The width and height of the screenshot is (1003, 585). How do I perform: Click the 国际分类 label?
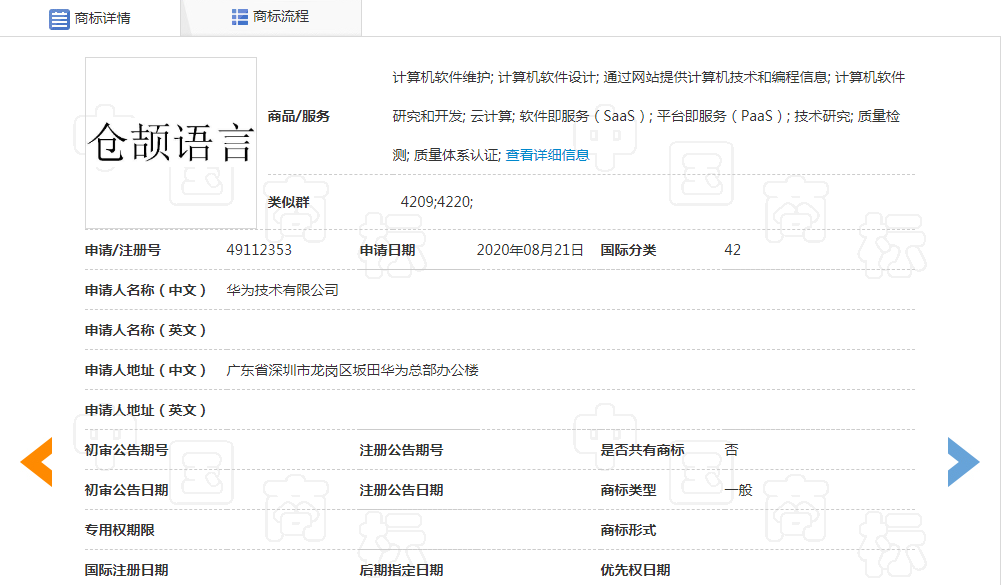(628, 250)
